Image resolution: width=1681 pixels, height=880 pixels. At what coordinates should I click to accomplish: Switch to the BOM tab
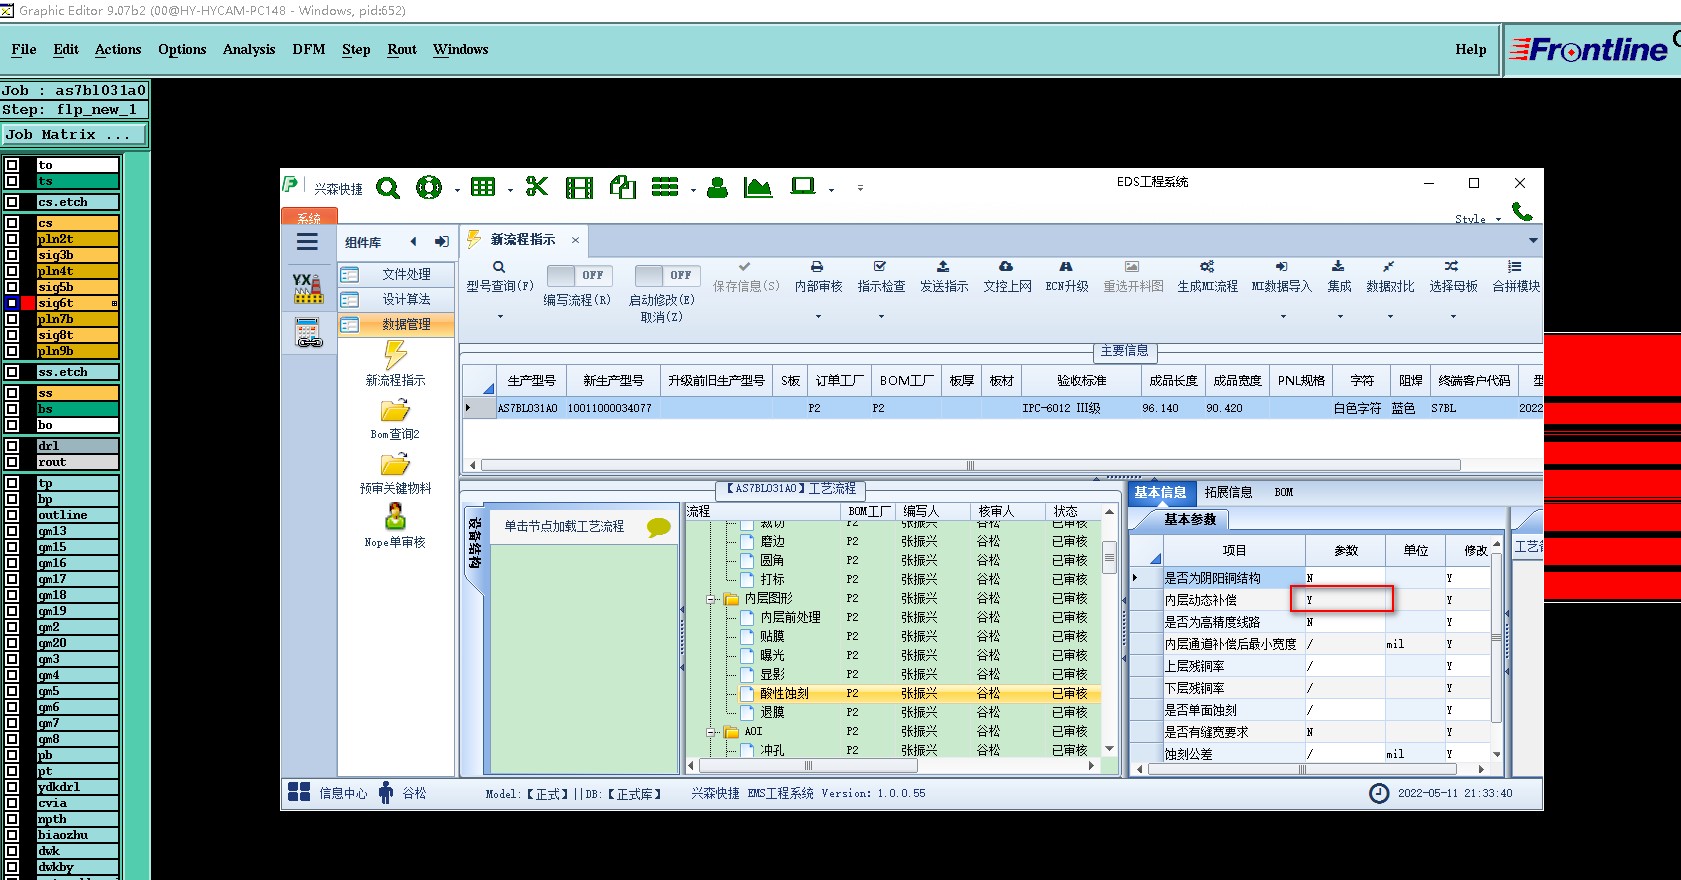pyautogui.click(x=1284, y=492)
